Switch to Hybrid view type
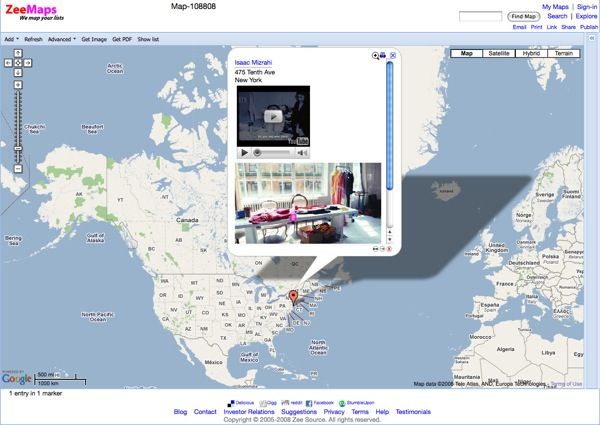This screenshot has width=600, height=425. click(x=531, y=54)
